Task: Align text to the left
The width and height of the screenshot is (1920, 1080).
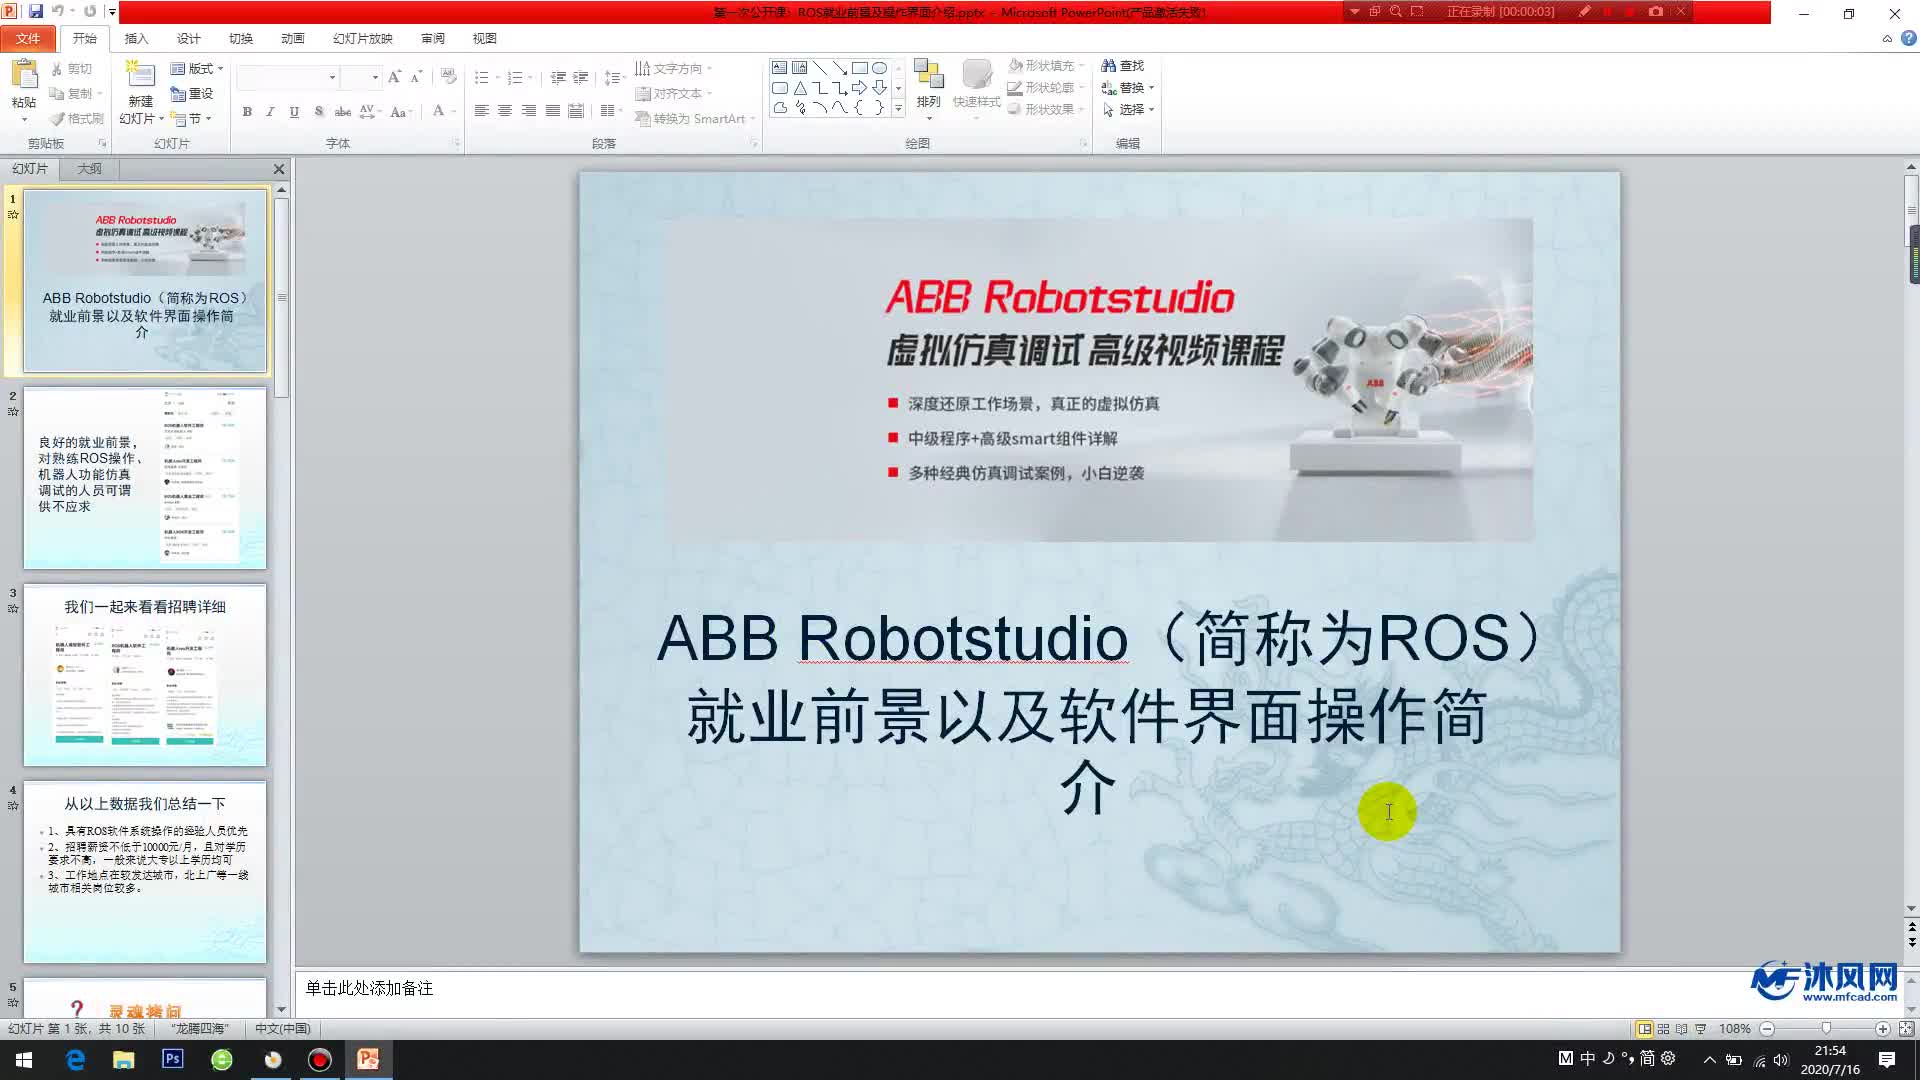Action: tap(481, 111)
